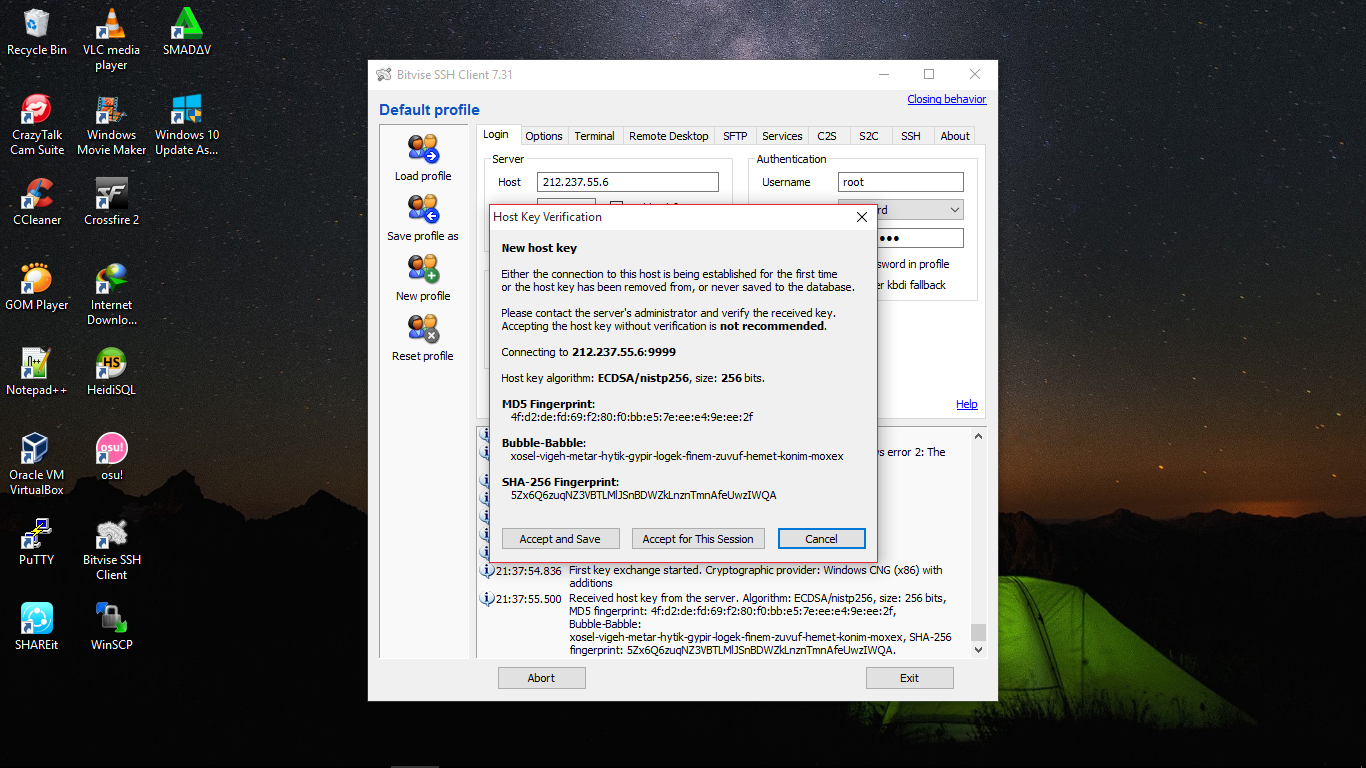Open the Bitvise SSH Client desktop shortcut
This screenshot has width=1366, height=768.
[111, 537]
